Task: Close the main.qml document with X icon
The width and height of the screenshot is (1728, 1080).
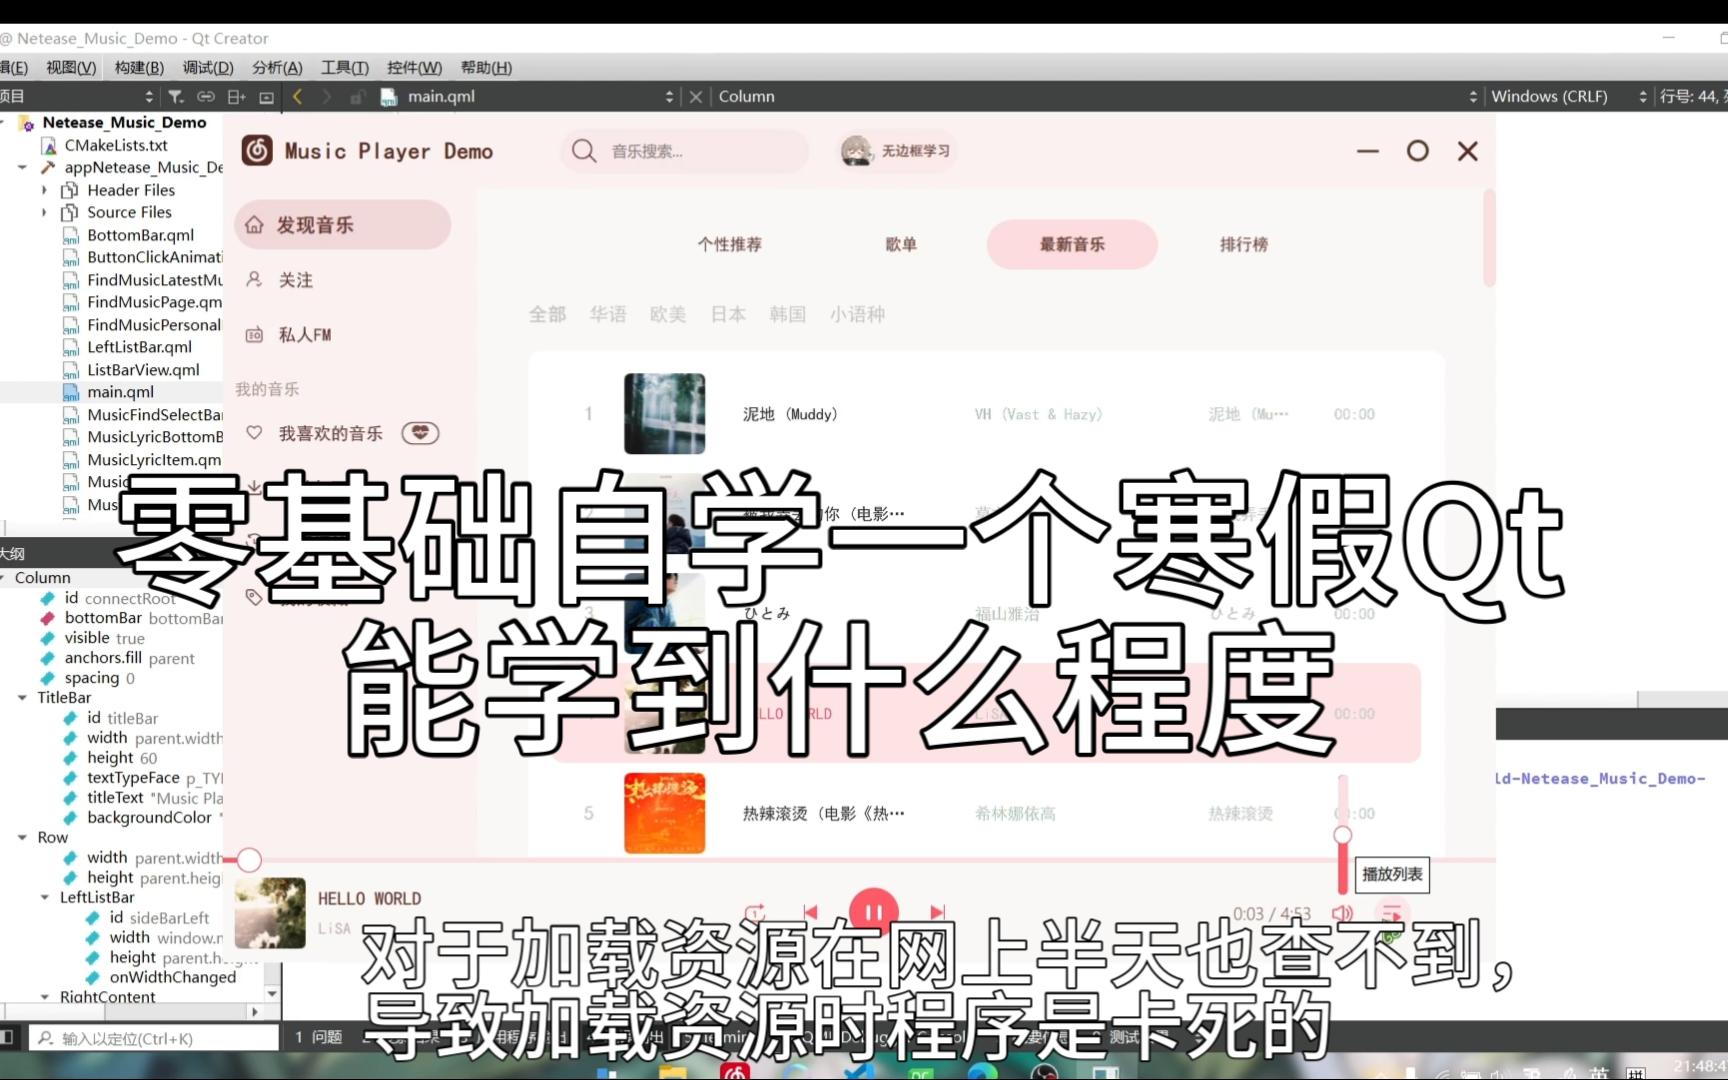Action: (x=696, y=96)
